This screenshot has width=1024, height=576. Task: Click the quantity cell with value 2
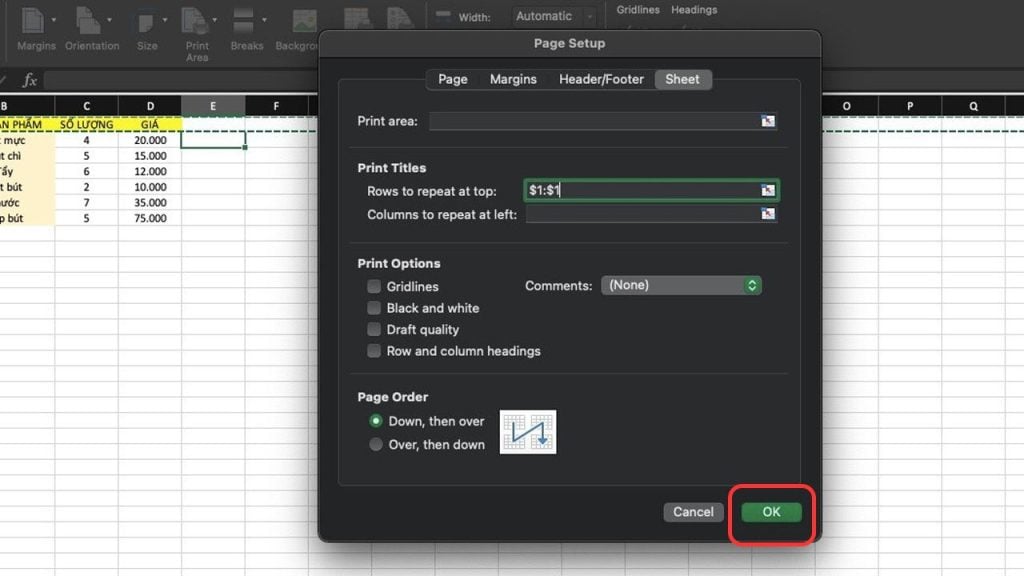(x=86, y=187)
